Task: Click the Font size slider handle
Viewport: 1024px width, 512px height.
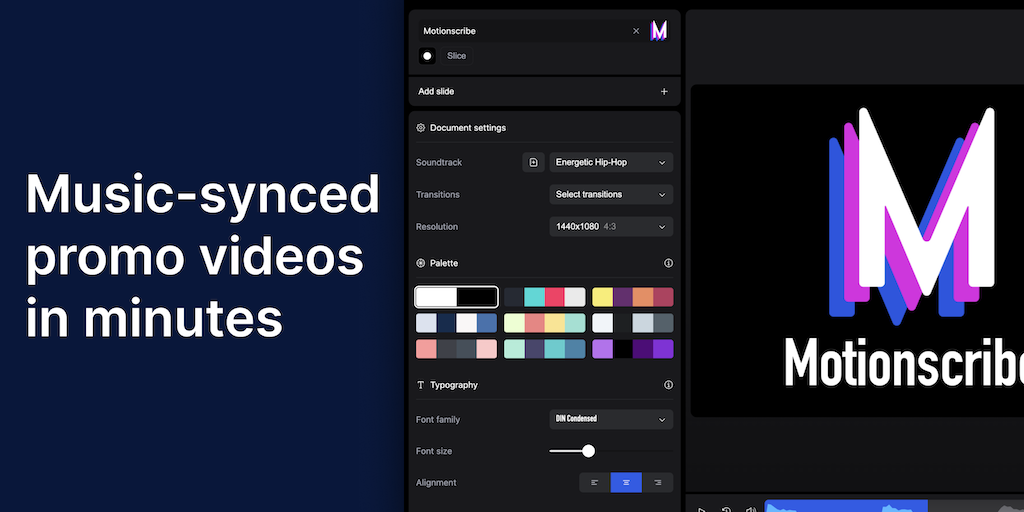Action: tap(588, 451)
